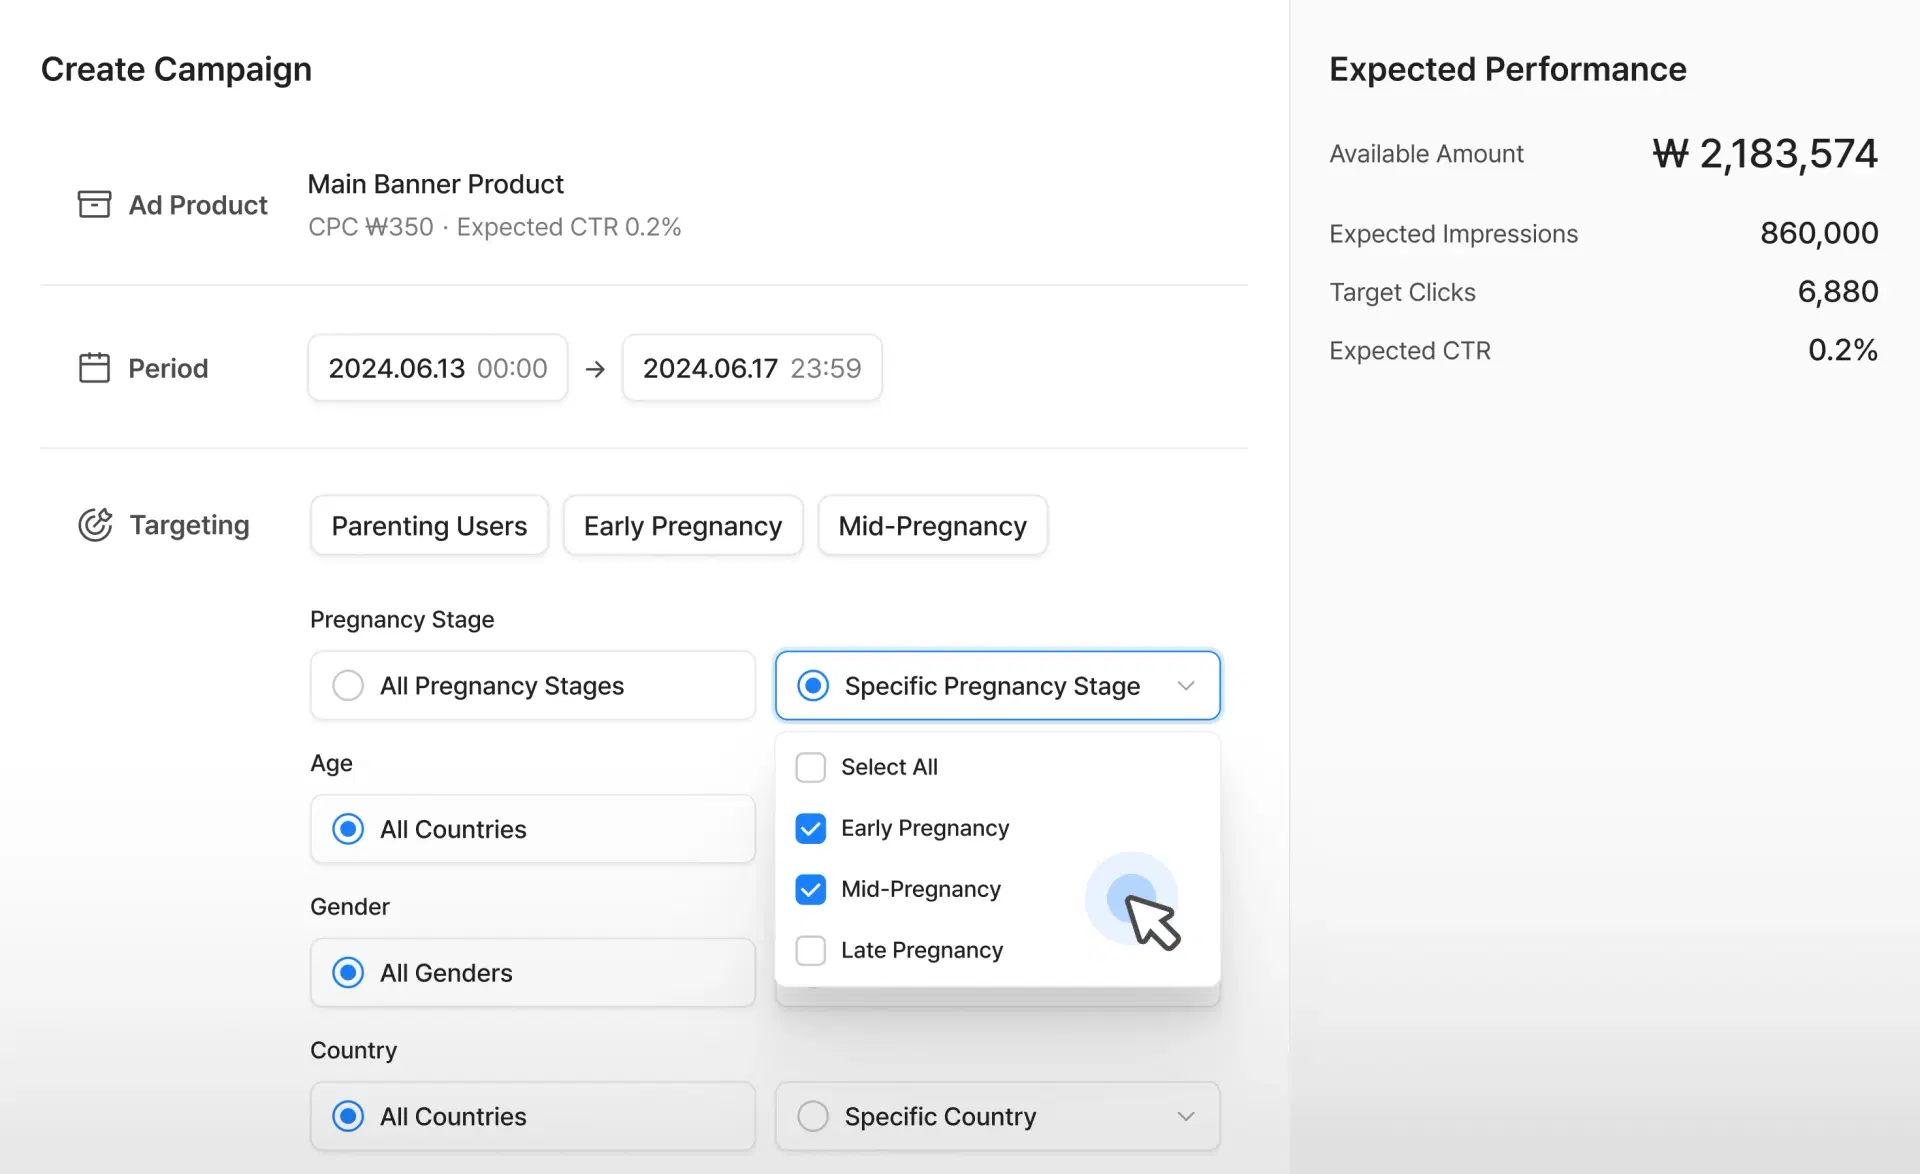1920x1174 pixels.
Task: Click the Parenting Users targeting tag
Action: [429, 525]
